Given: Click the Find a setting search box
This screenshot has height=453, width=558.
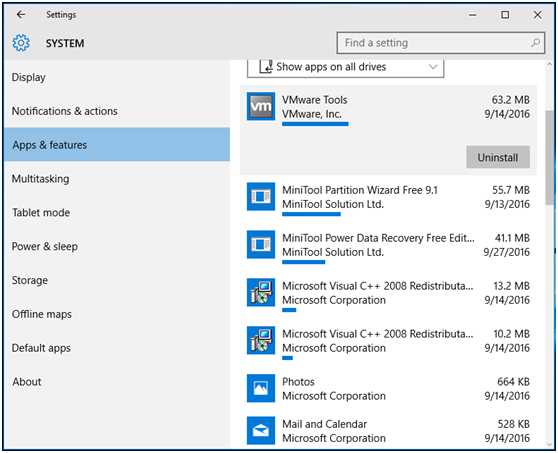Looking at the screenshot, I should tap(441, 43).
